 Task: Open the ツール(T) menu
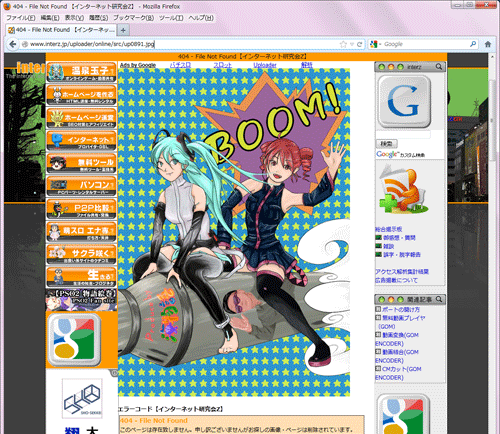171,18
